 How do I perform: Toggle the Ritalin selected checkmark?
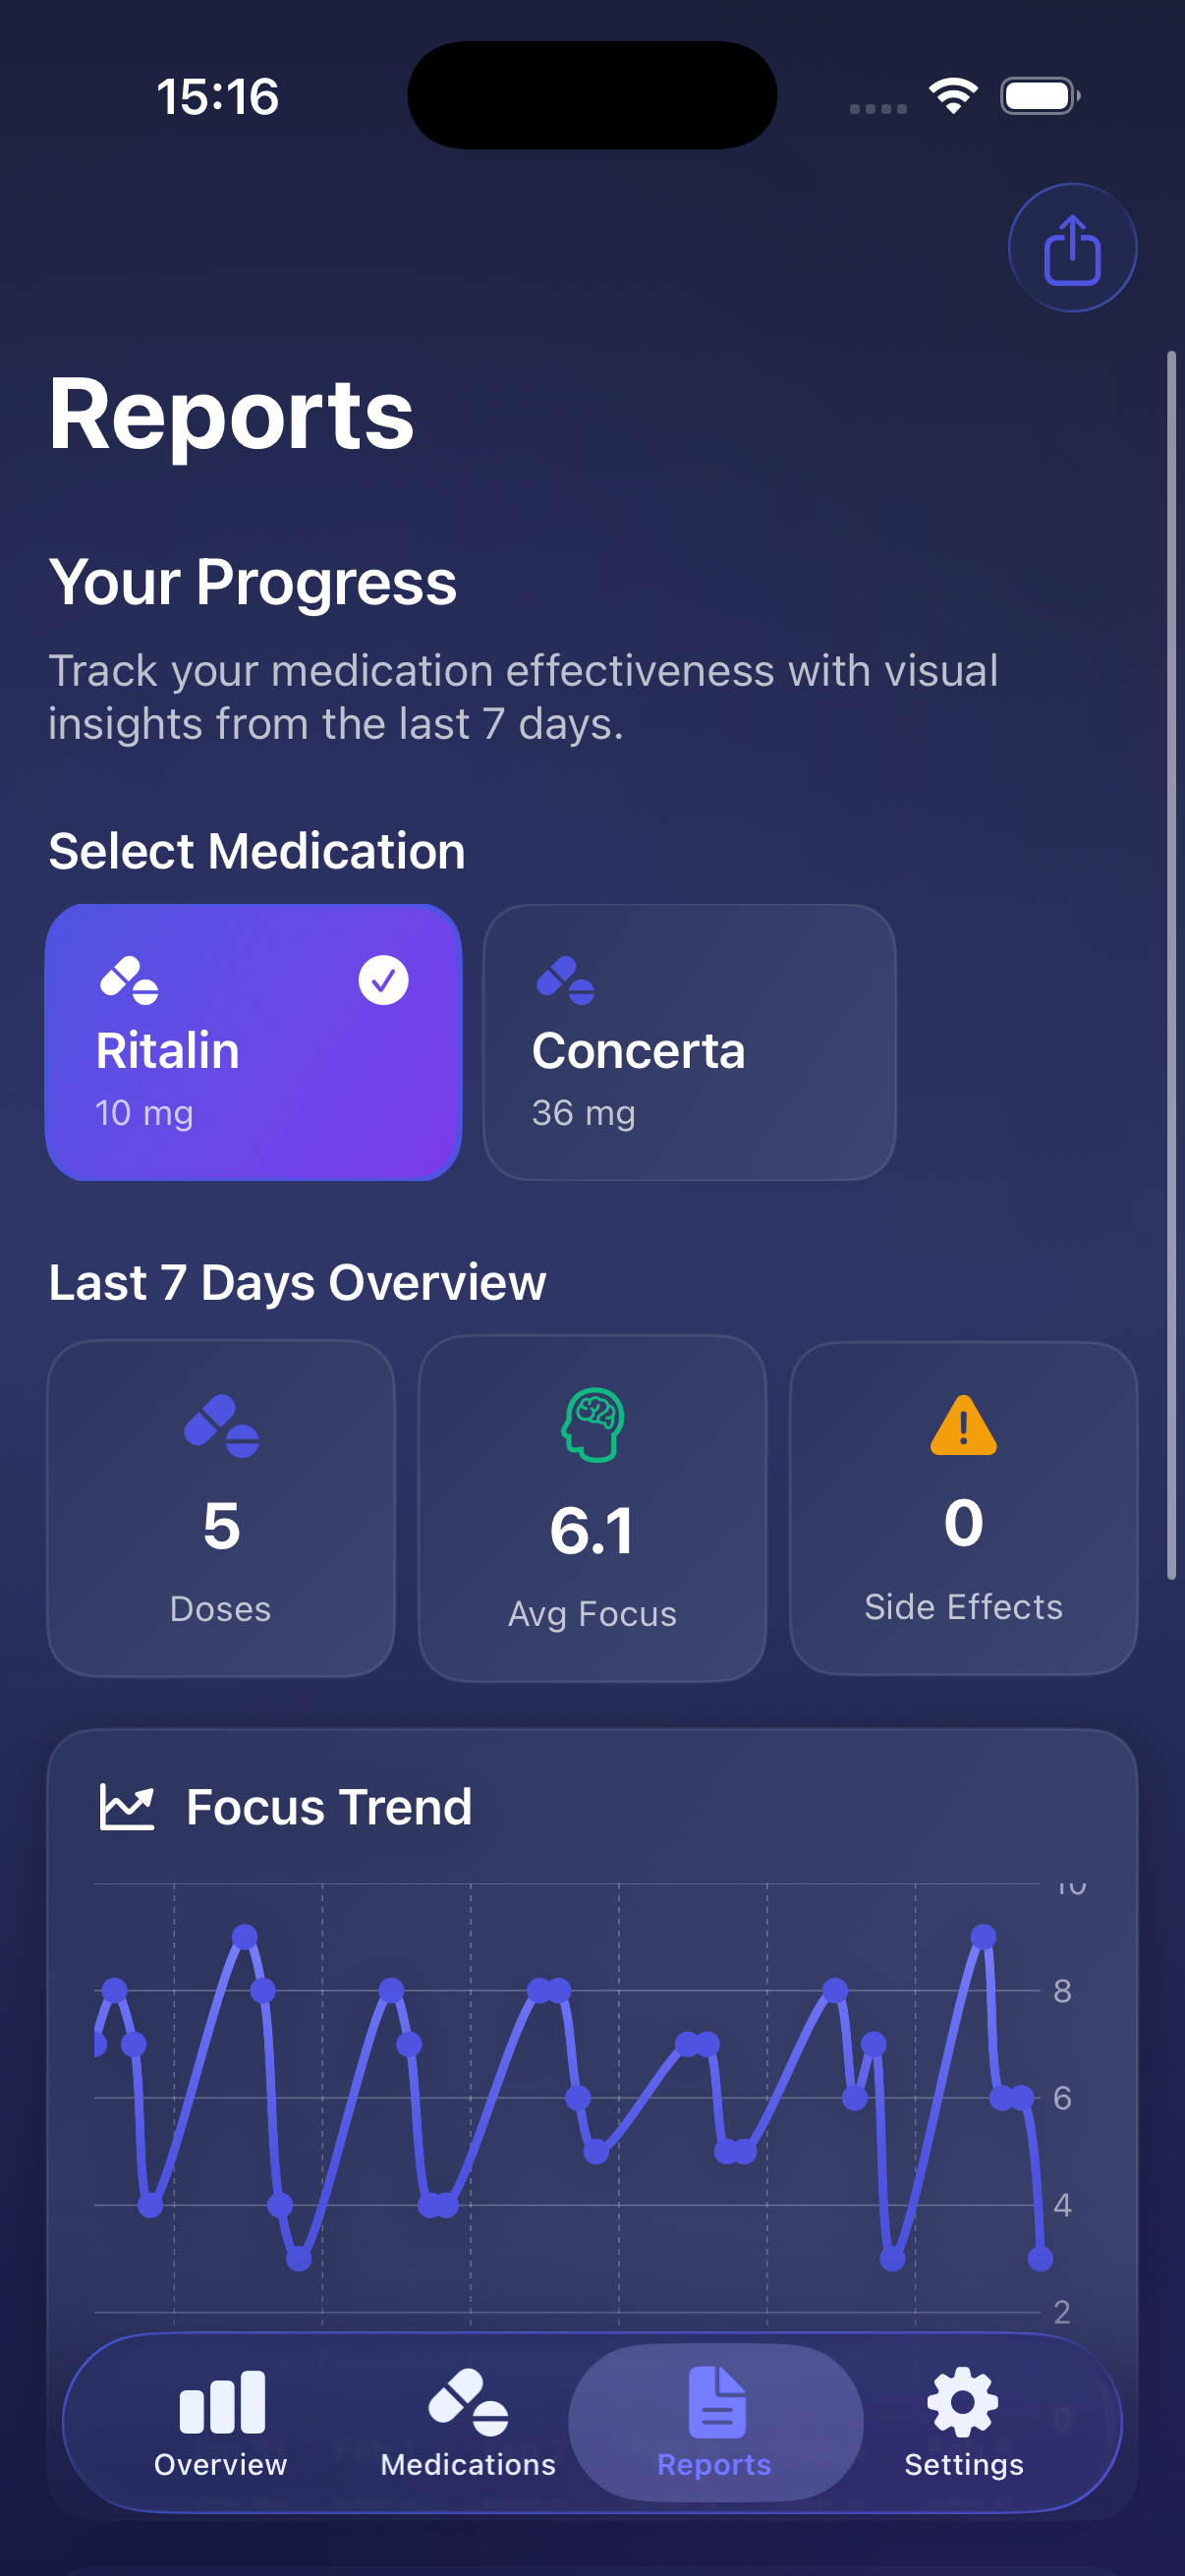(383, 980)
